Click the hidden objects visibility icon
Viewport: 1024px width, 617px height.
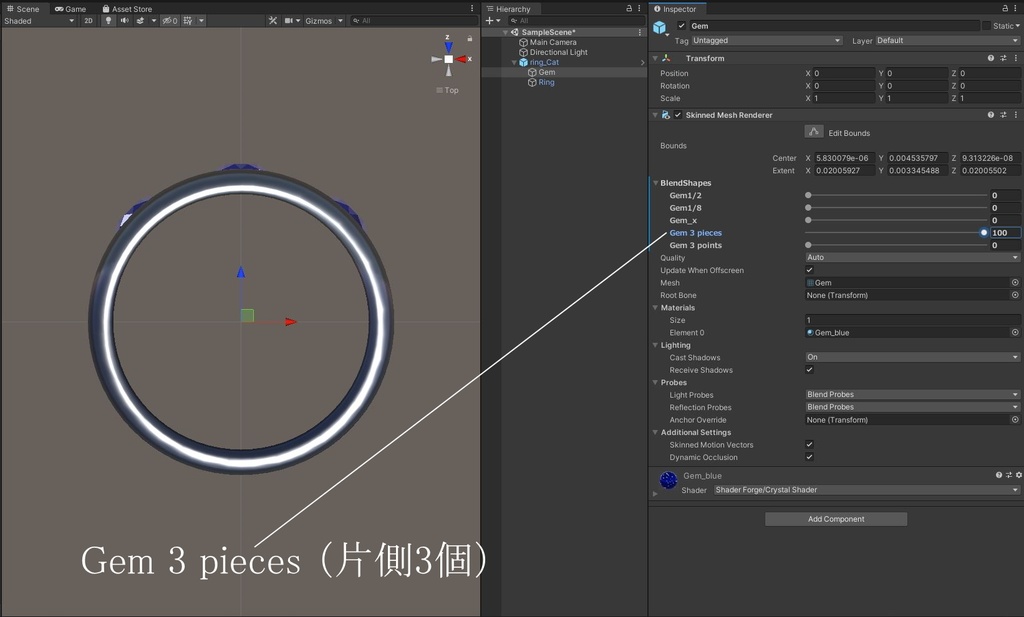(169, 21)
